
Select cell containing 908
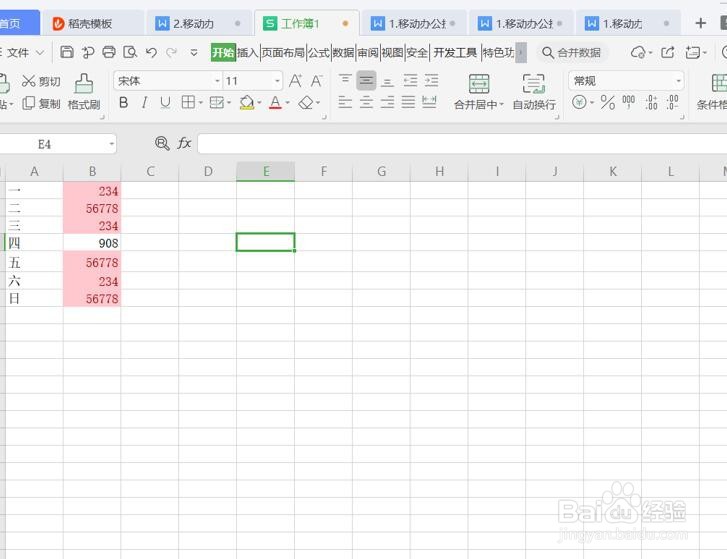(x=92, y=243)
